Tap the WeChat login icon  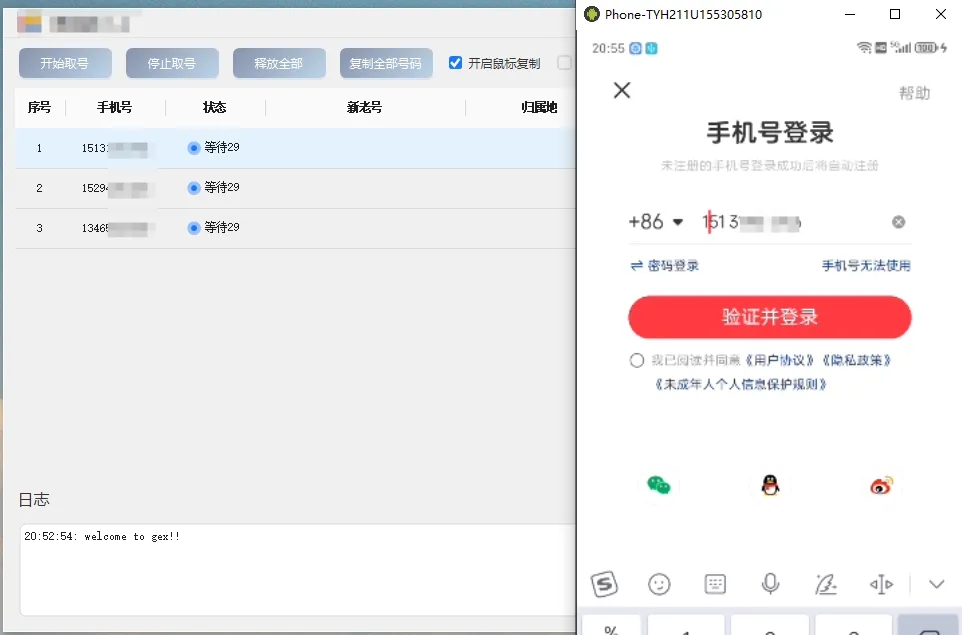(x=657, y=486)
